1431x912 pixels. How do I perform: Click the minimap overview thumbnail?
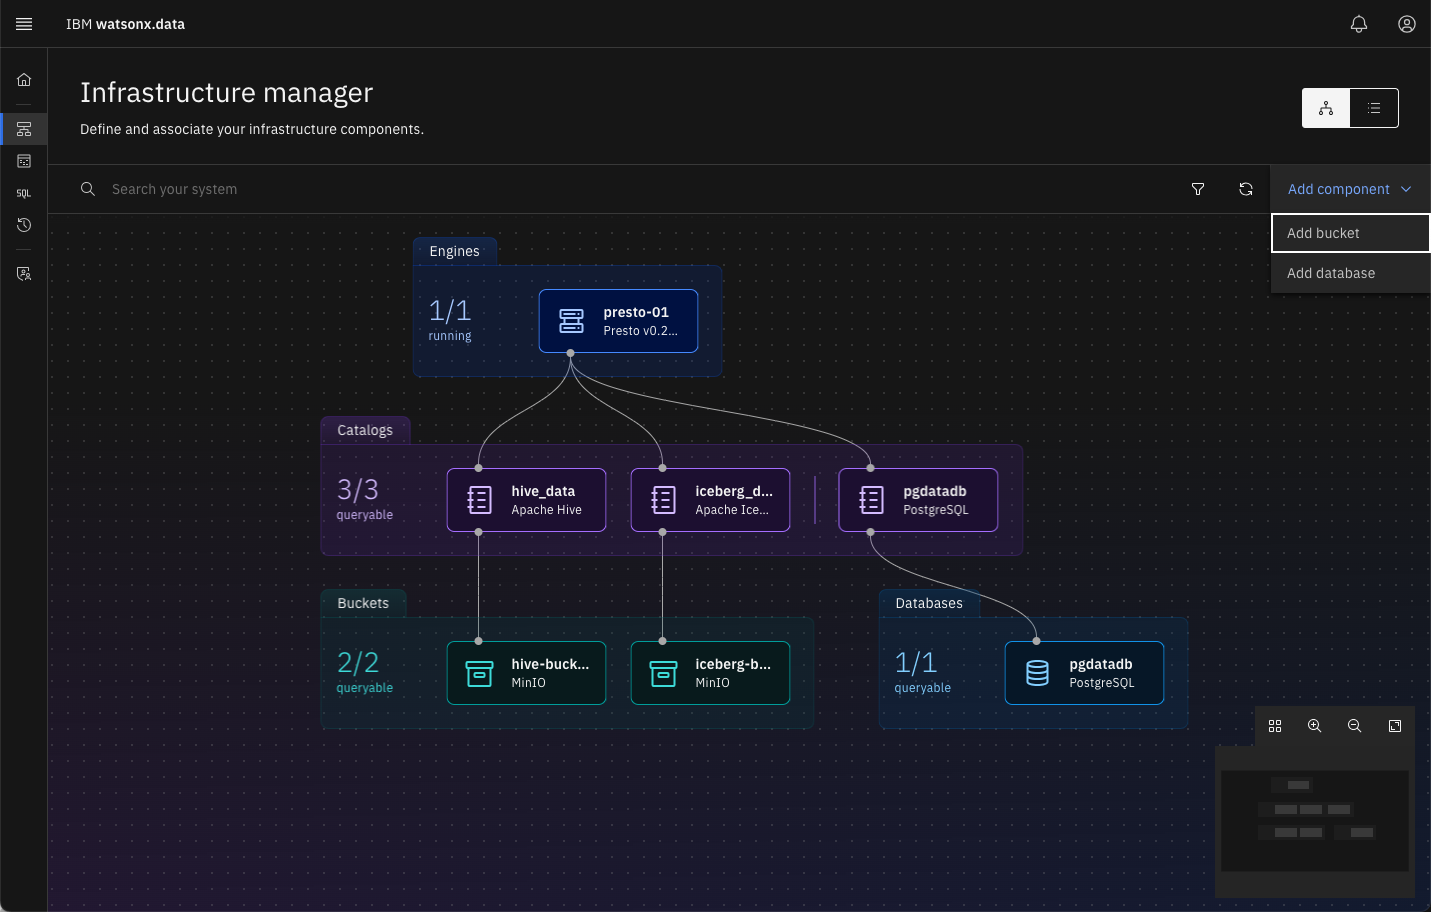1315,821
